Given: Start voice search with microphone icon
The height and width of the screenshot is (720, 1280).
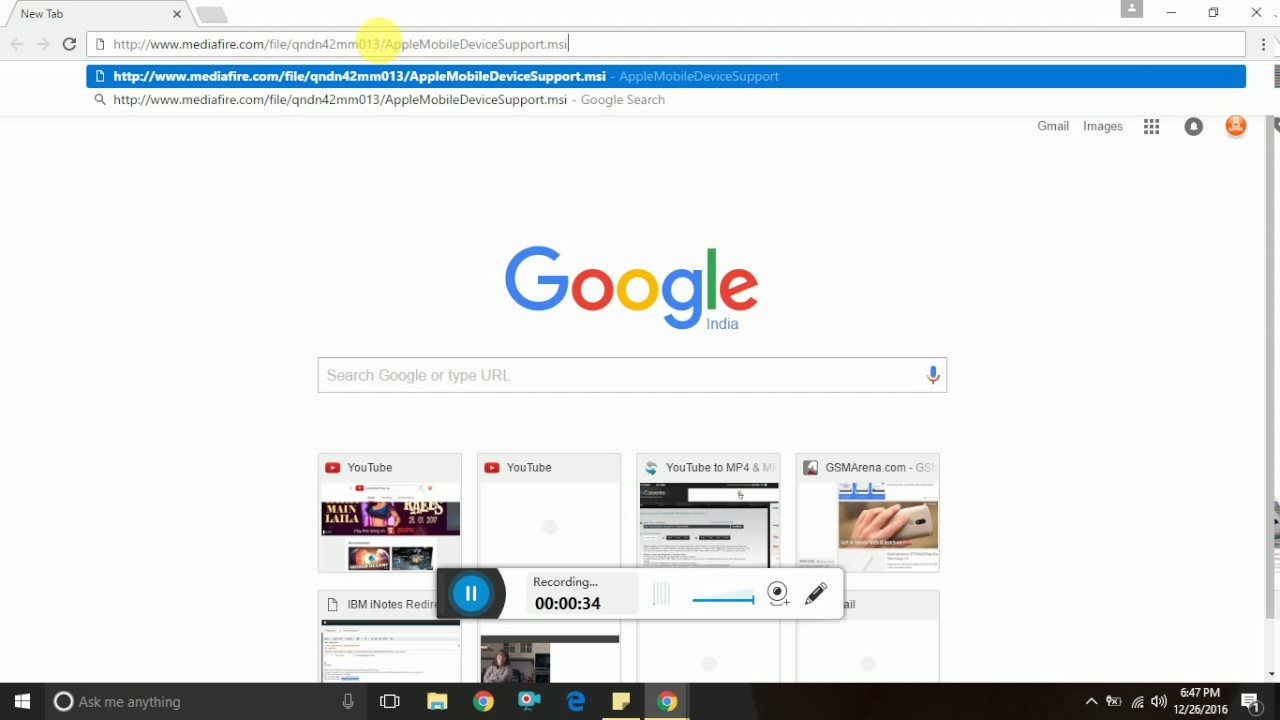Looking at the screenshot, I should (x=933, y=375).
